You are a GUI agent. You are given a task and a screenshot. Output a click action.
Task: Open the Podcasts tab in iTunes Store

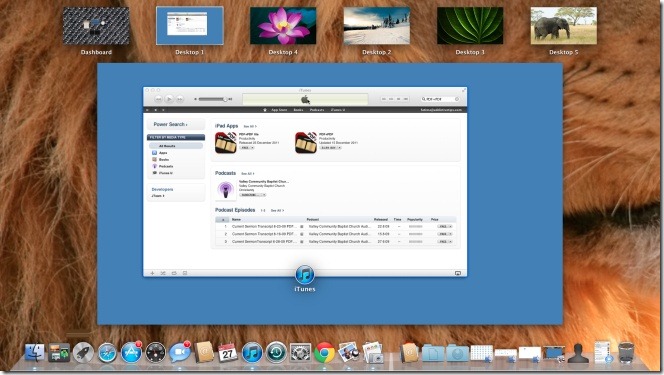pyautogui.click(x=317, y=110)
